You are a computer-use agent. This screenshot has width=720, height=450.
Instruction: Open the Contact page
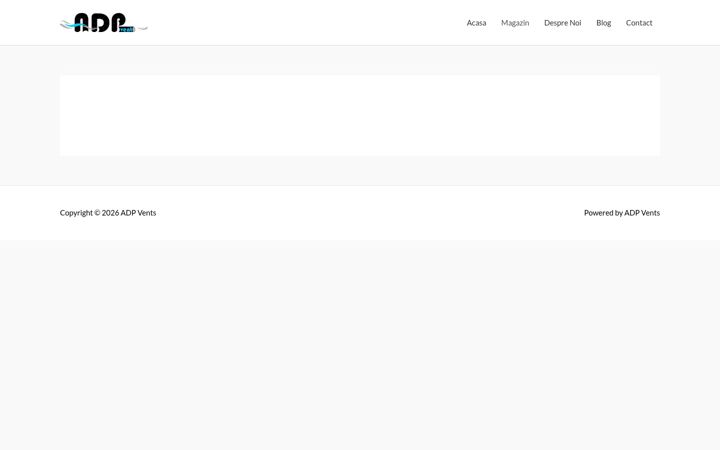point(639,22)
